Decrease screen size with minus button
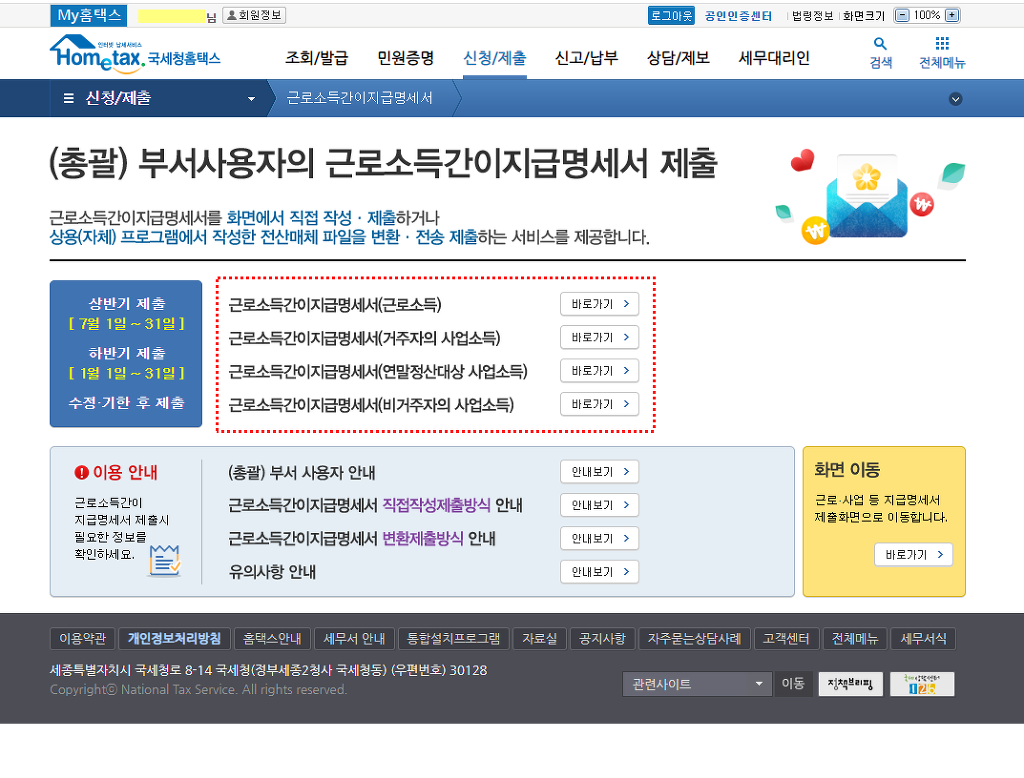The height and width of the screenshot is (778, 1024). (x=902, y=16)
